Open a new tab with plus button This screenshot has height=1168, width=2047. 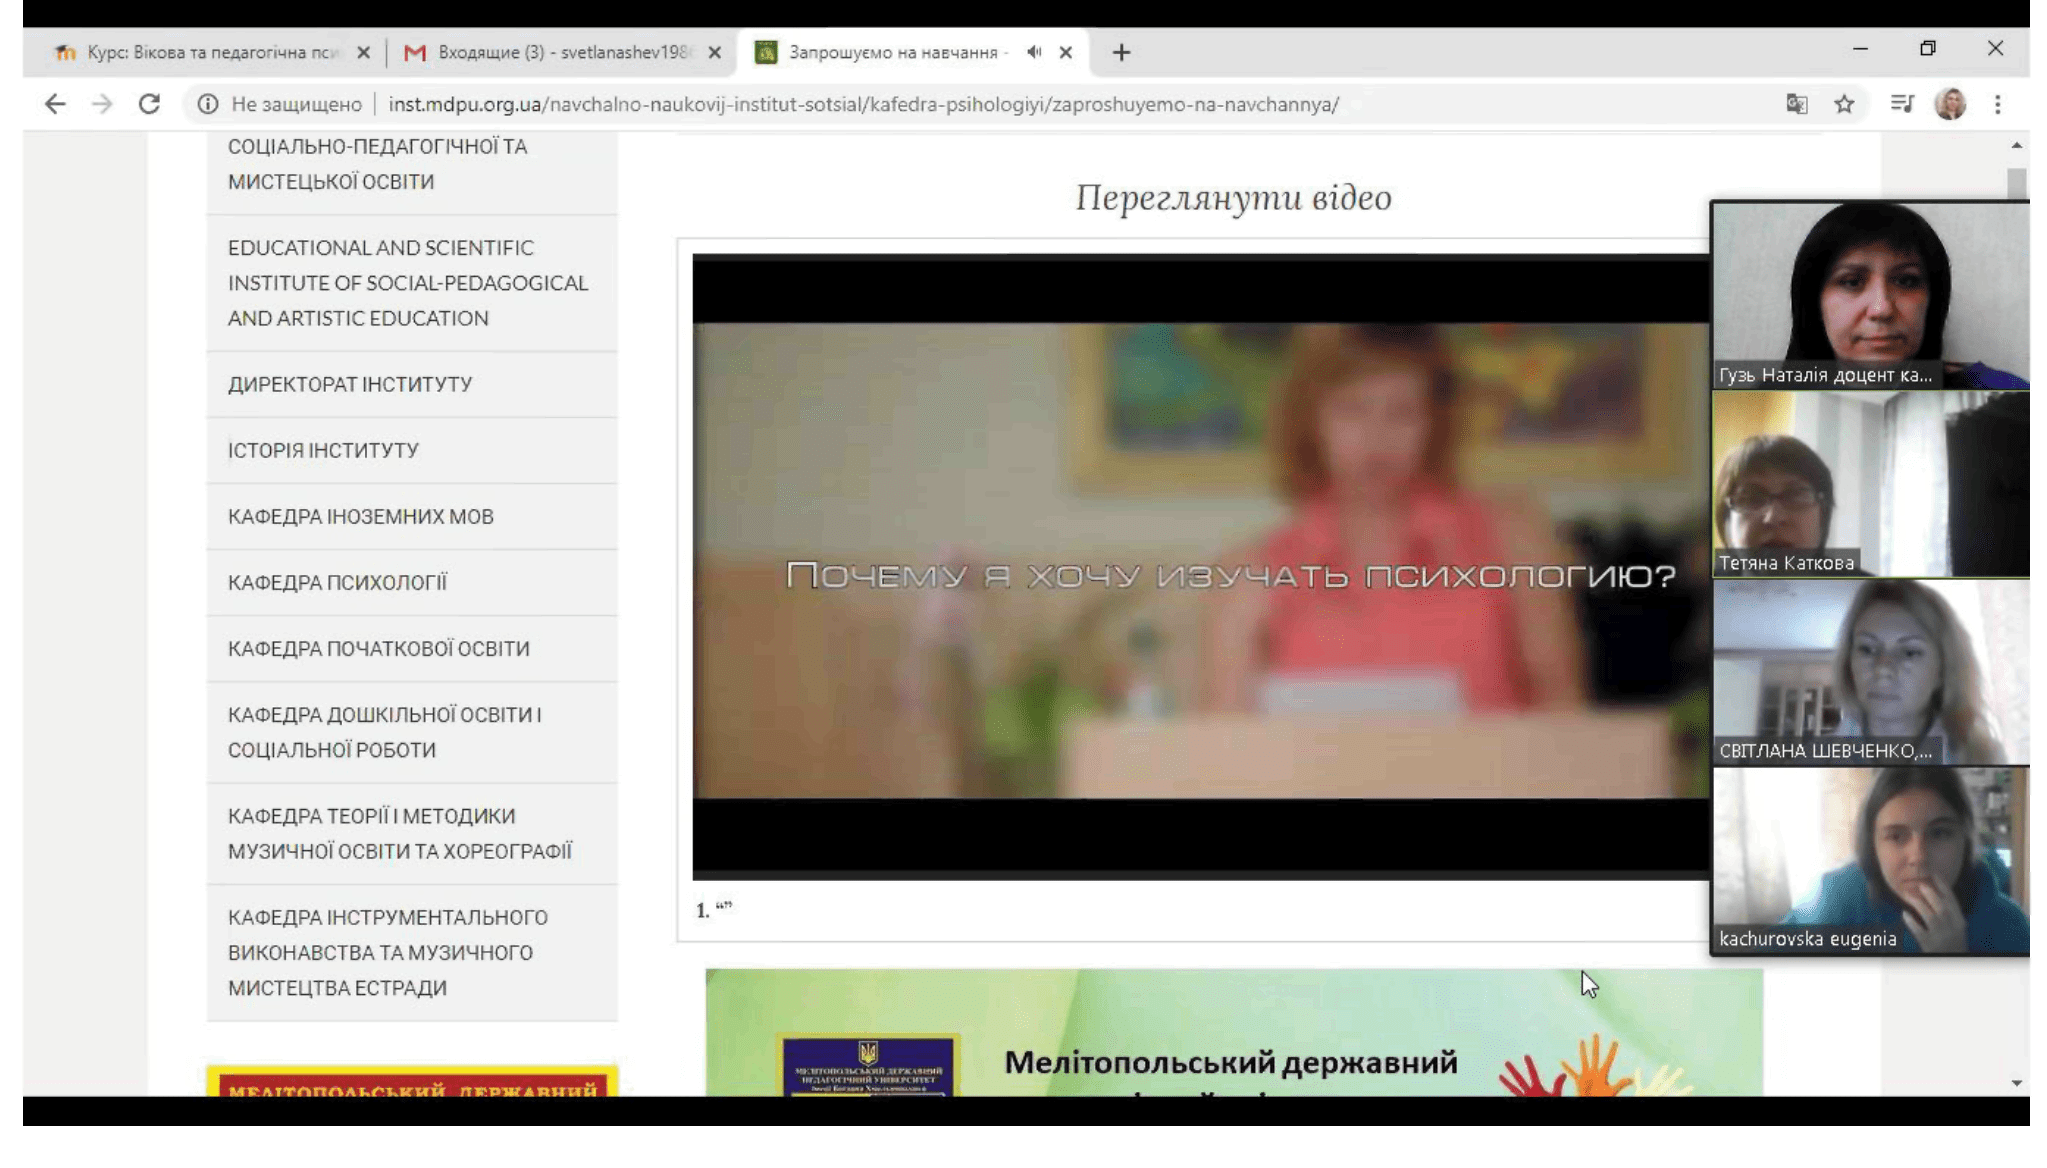1121,52
